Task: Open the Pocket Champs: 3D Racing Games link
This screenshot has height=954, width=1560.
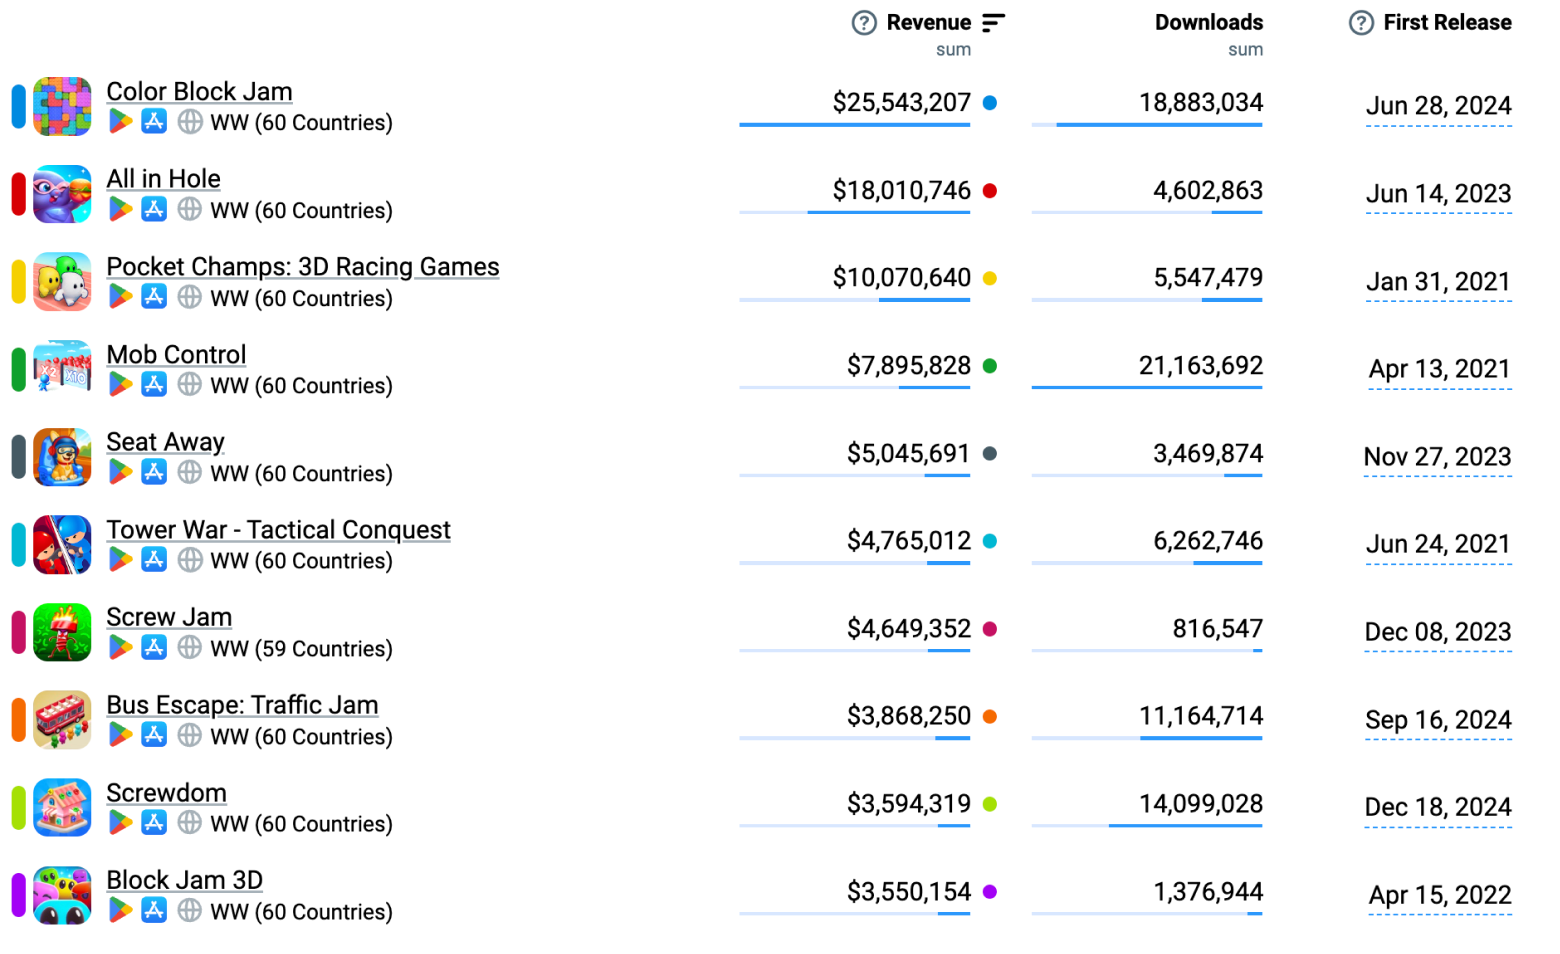Action: coord(302,267)
